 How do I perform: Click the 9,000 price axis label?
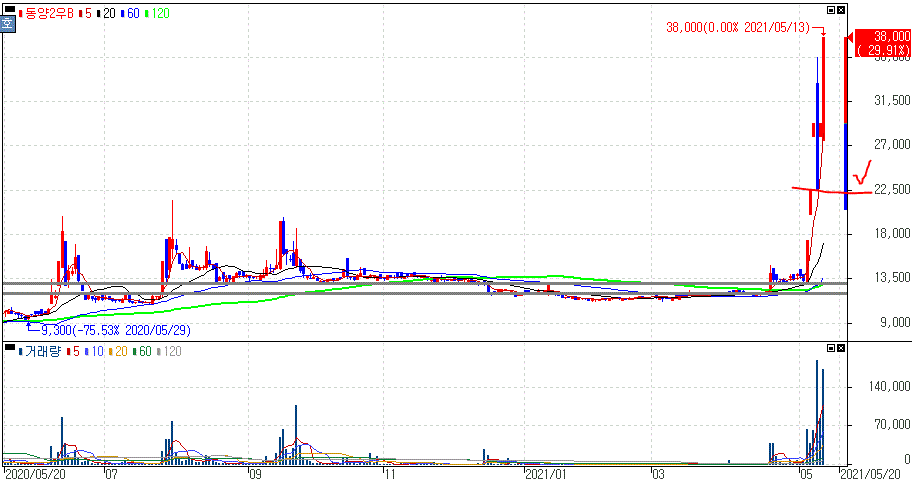click(895, 322)
